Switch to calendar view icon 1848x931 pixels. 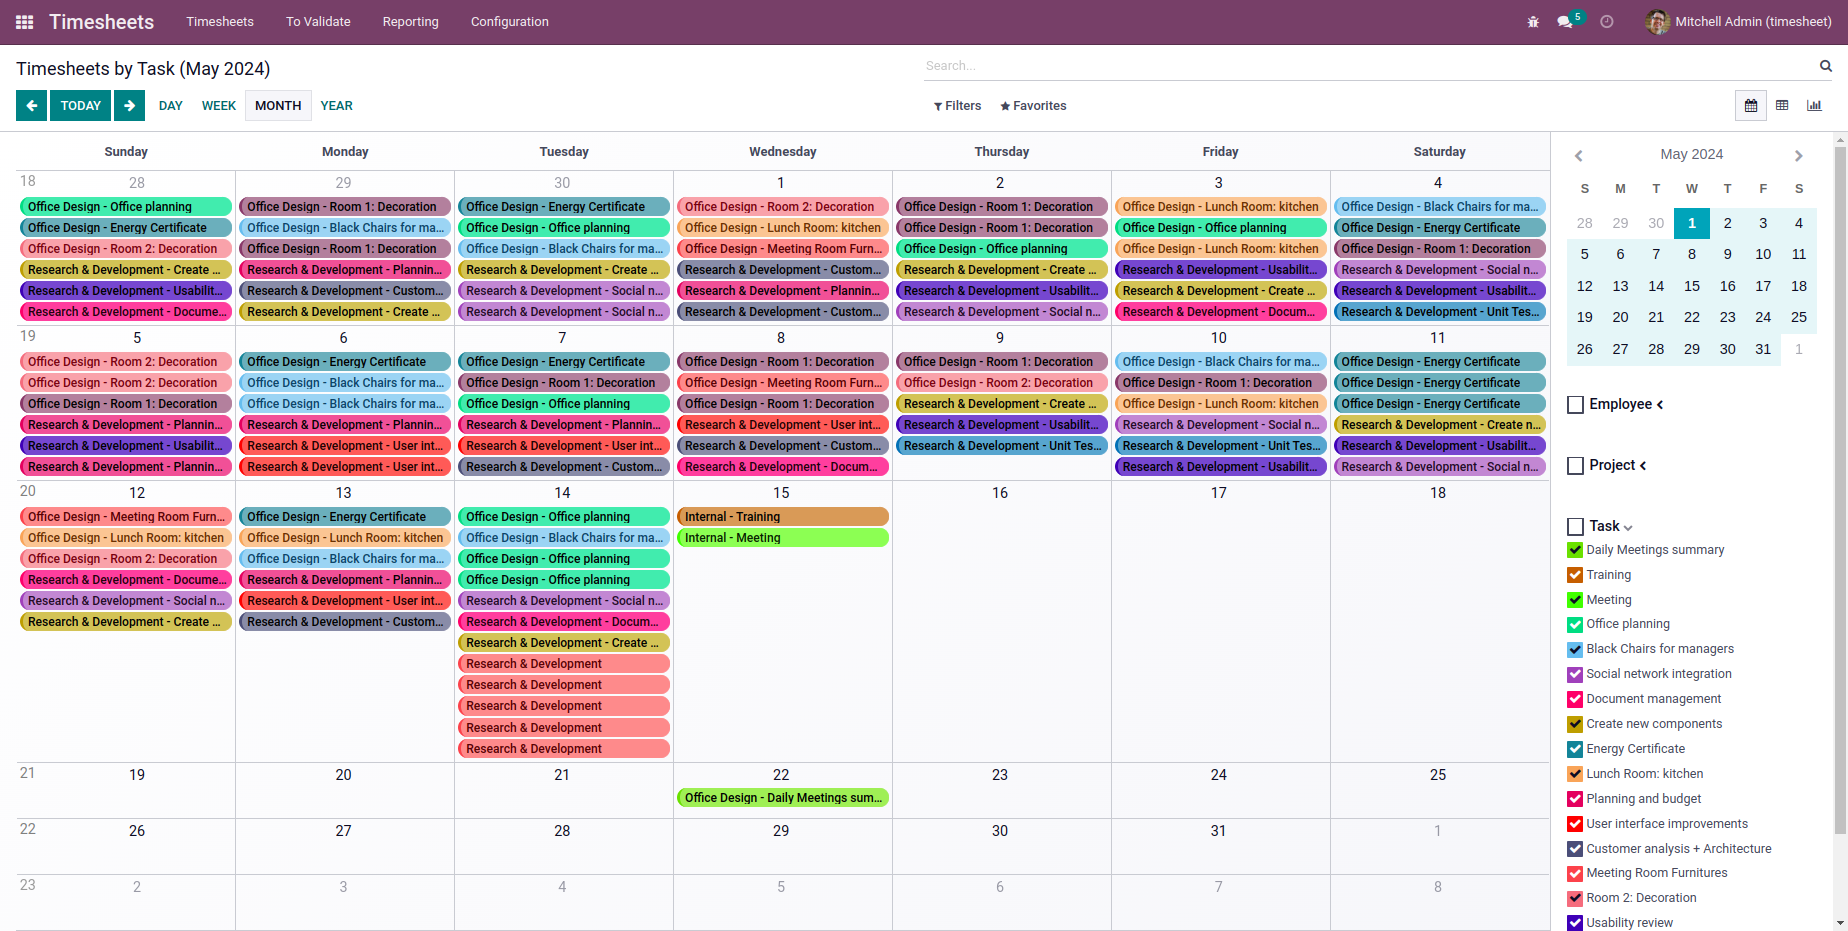pyautogui.click(x=1751, y=106)
